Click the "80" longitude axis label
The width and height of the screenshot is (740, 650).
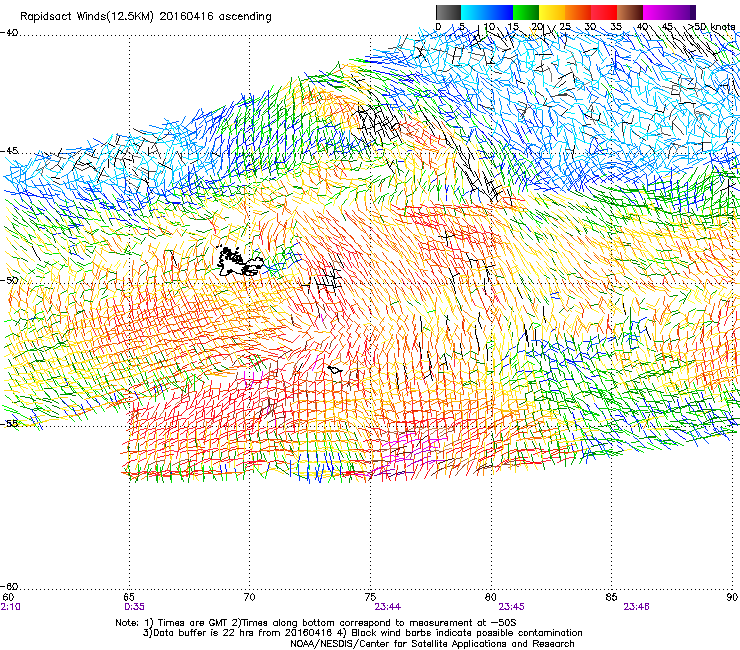pyautogui.click(x=491, y=597)
